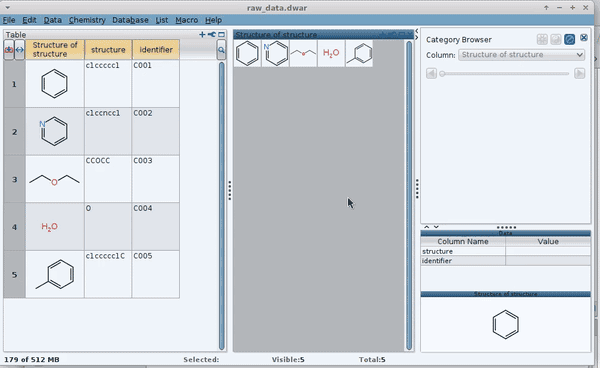Click the small arrow at the title bar's left end
The height and width of the screenshot is (368, 600).
tap(7, 7)
